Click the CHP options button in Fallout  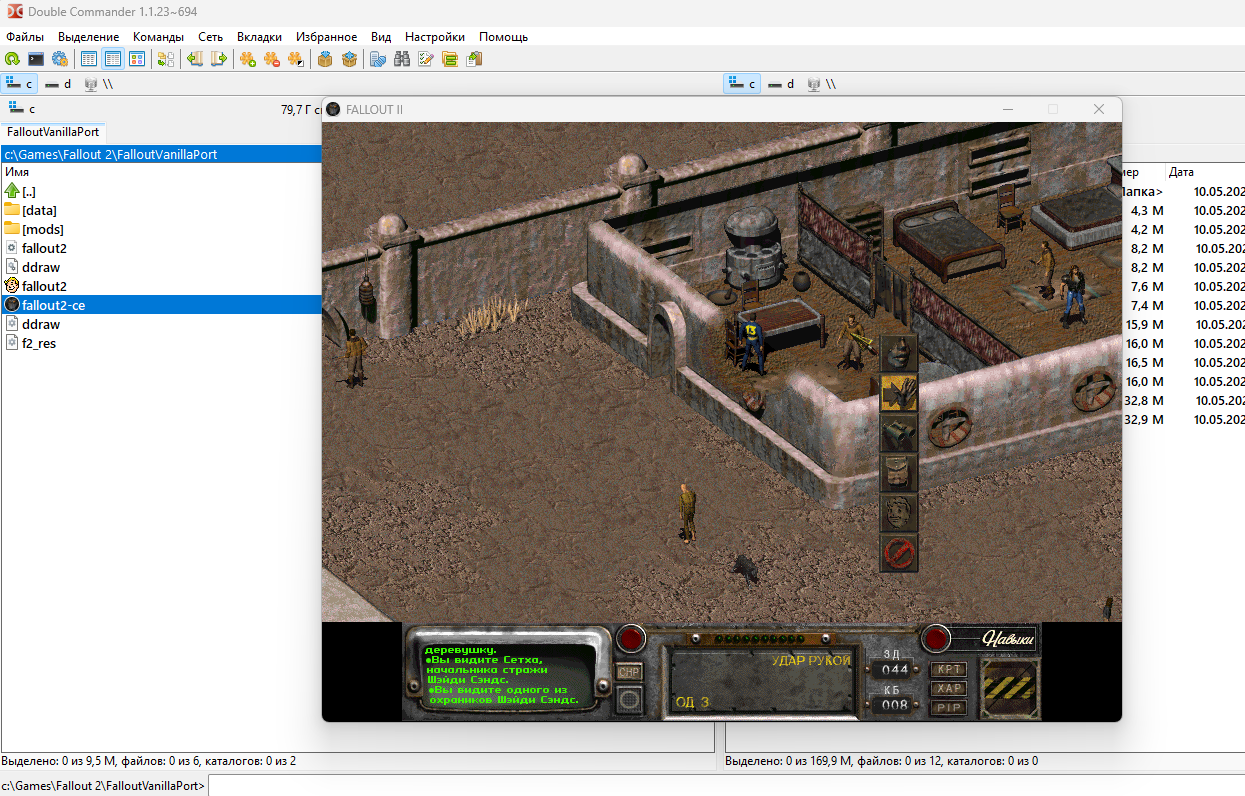coord(629,673)
